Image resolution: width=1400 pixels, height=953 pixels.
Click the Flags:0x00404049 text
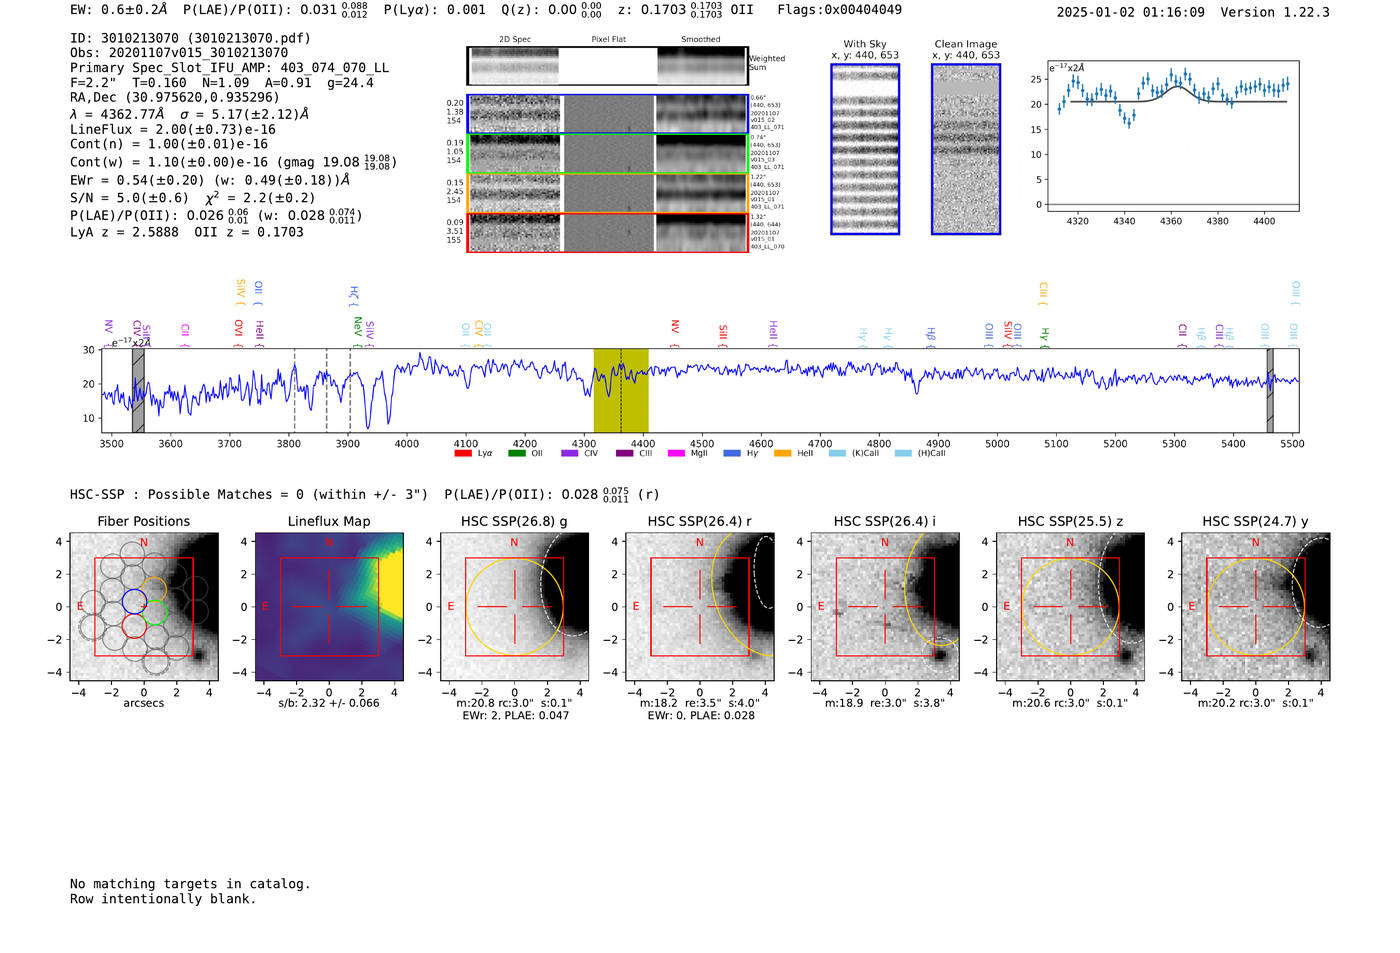(839, 10)
